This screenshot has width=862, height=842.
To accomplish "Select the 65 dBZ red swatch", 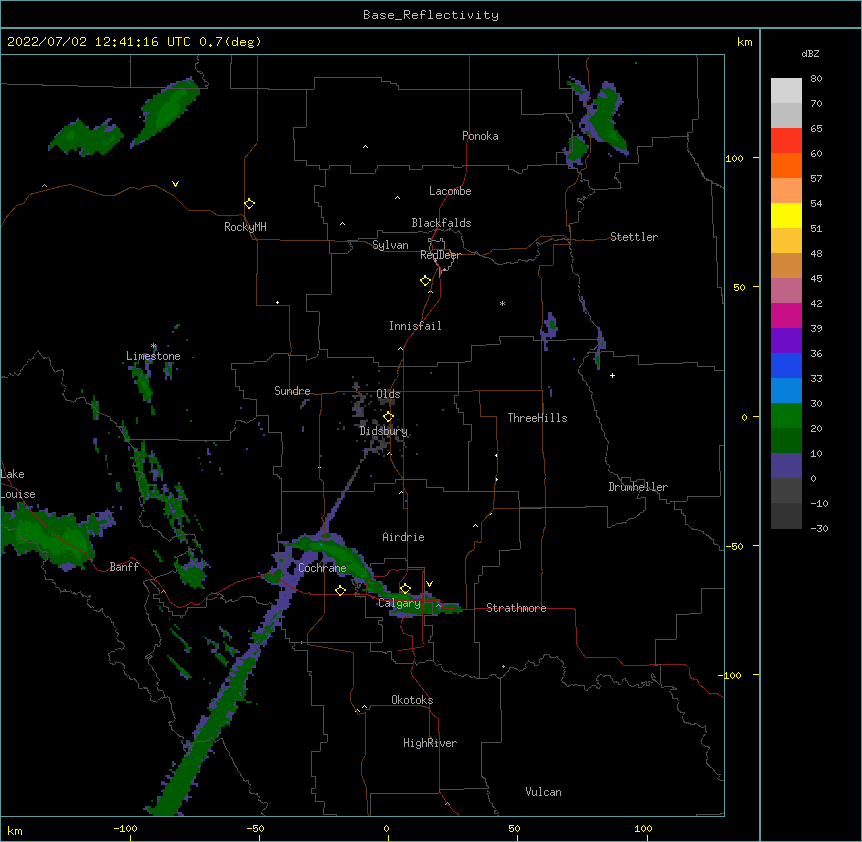I will pos(786,141).
